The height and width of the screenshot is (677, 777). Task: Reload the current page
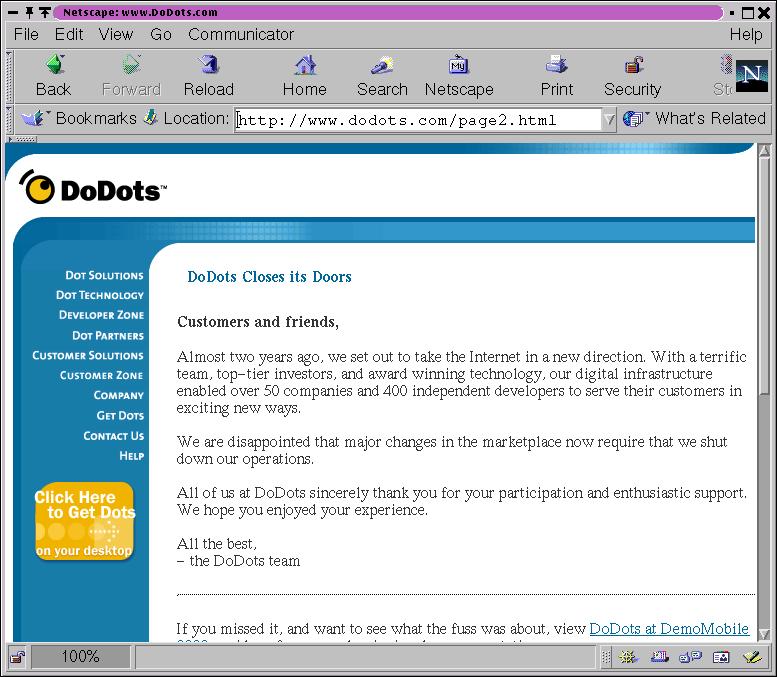(x=209, y=64)
